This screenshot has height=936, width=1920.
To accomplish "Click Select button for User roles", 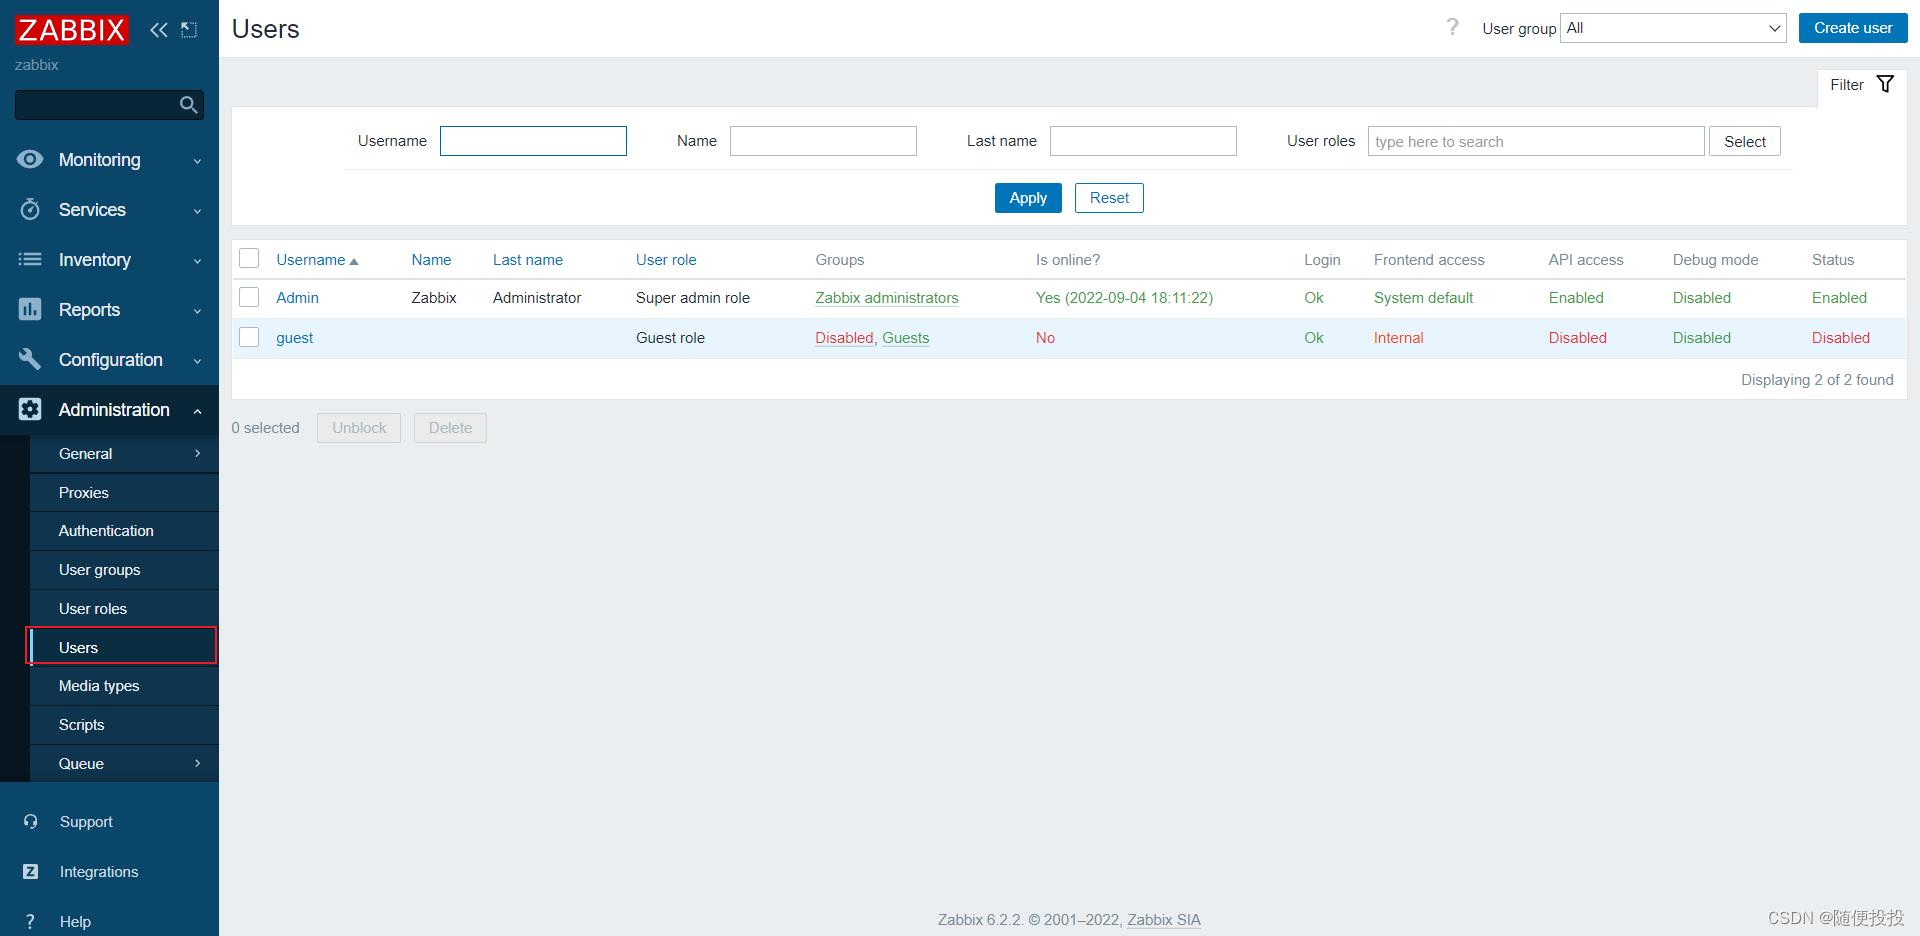I will [1745, 141].
